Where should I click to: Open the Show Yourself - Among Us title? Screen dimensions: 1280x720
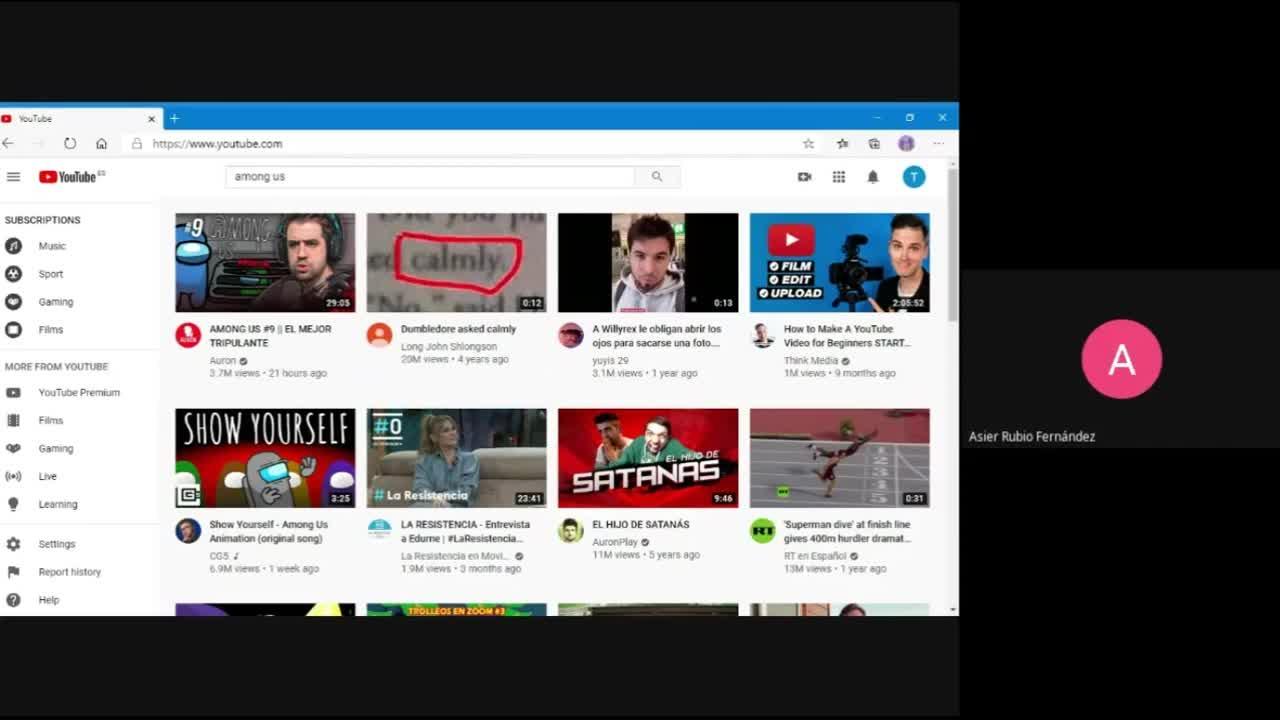point(269,531)
